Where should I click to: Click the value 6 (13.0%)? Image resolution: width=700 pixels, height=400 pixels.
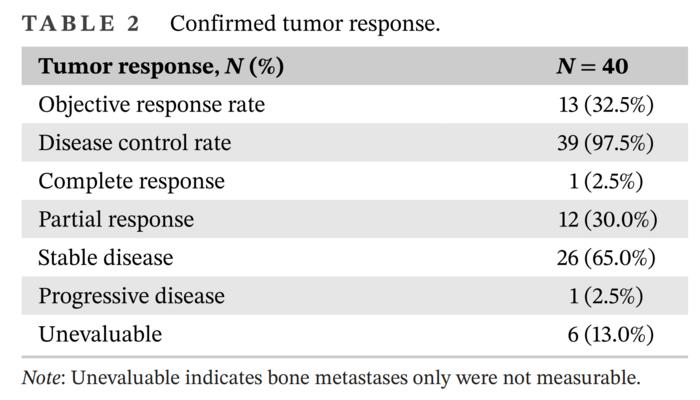click(610, 334)
